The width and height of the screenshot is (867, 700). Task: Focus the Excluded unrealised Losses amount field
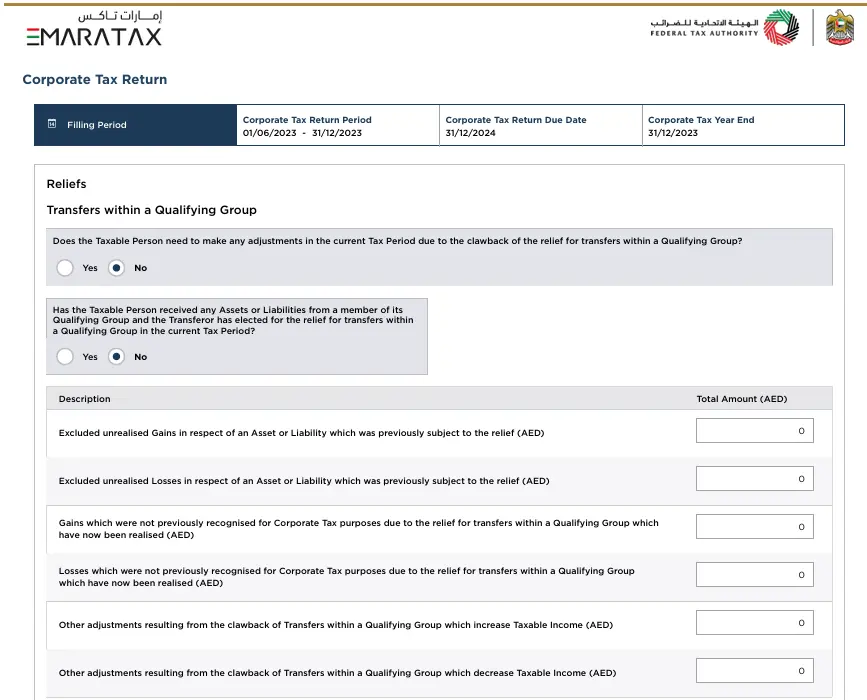754,479
